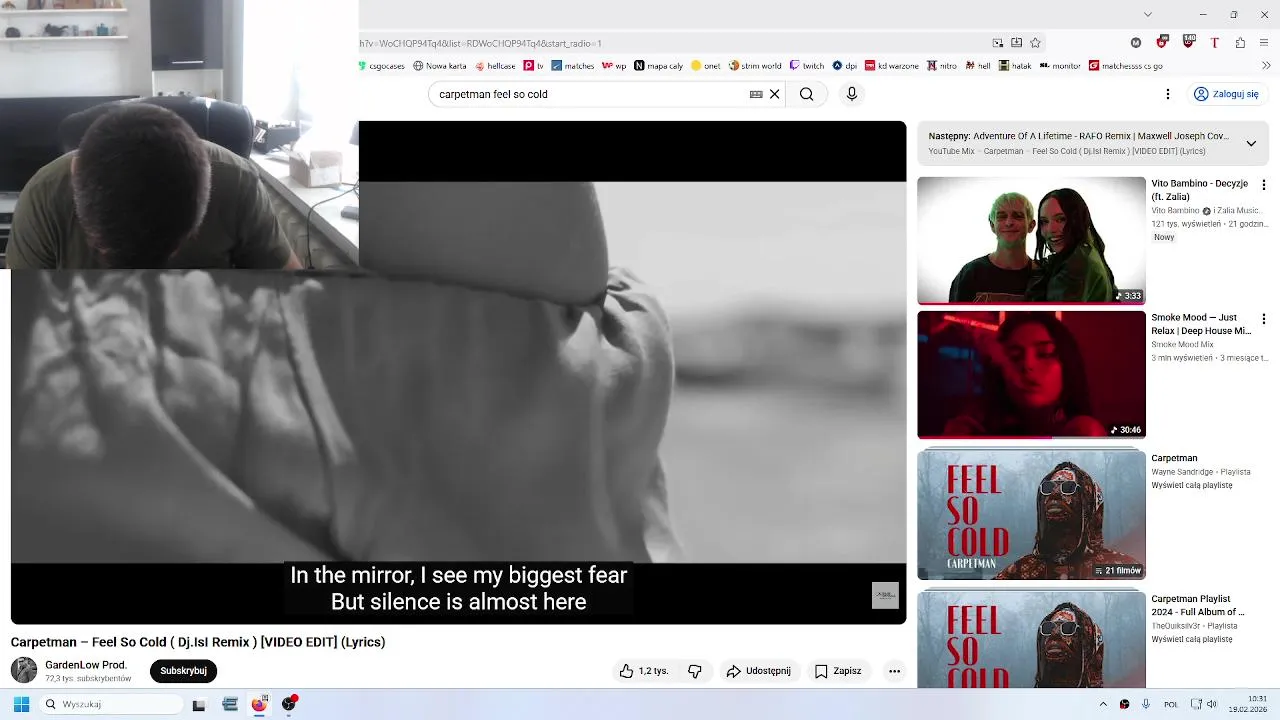The height and width of the screenshot is (720, 1280).
Task: Click the YouTube search magnifier button
Action: coord(806,94)
